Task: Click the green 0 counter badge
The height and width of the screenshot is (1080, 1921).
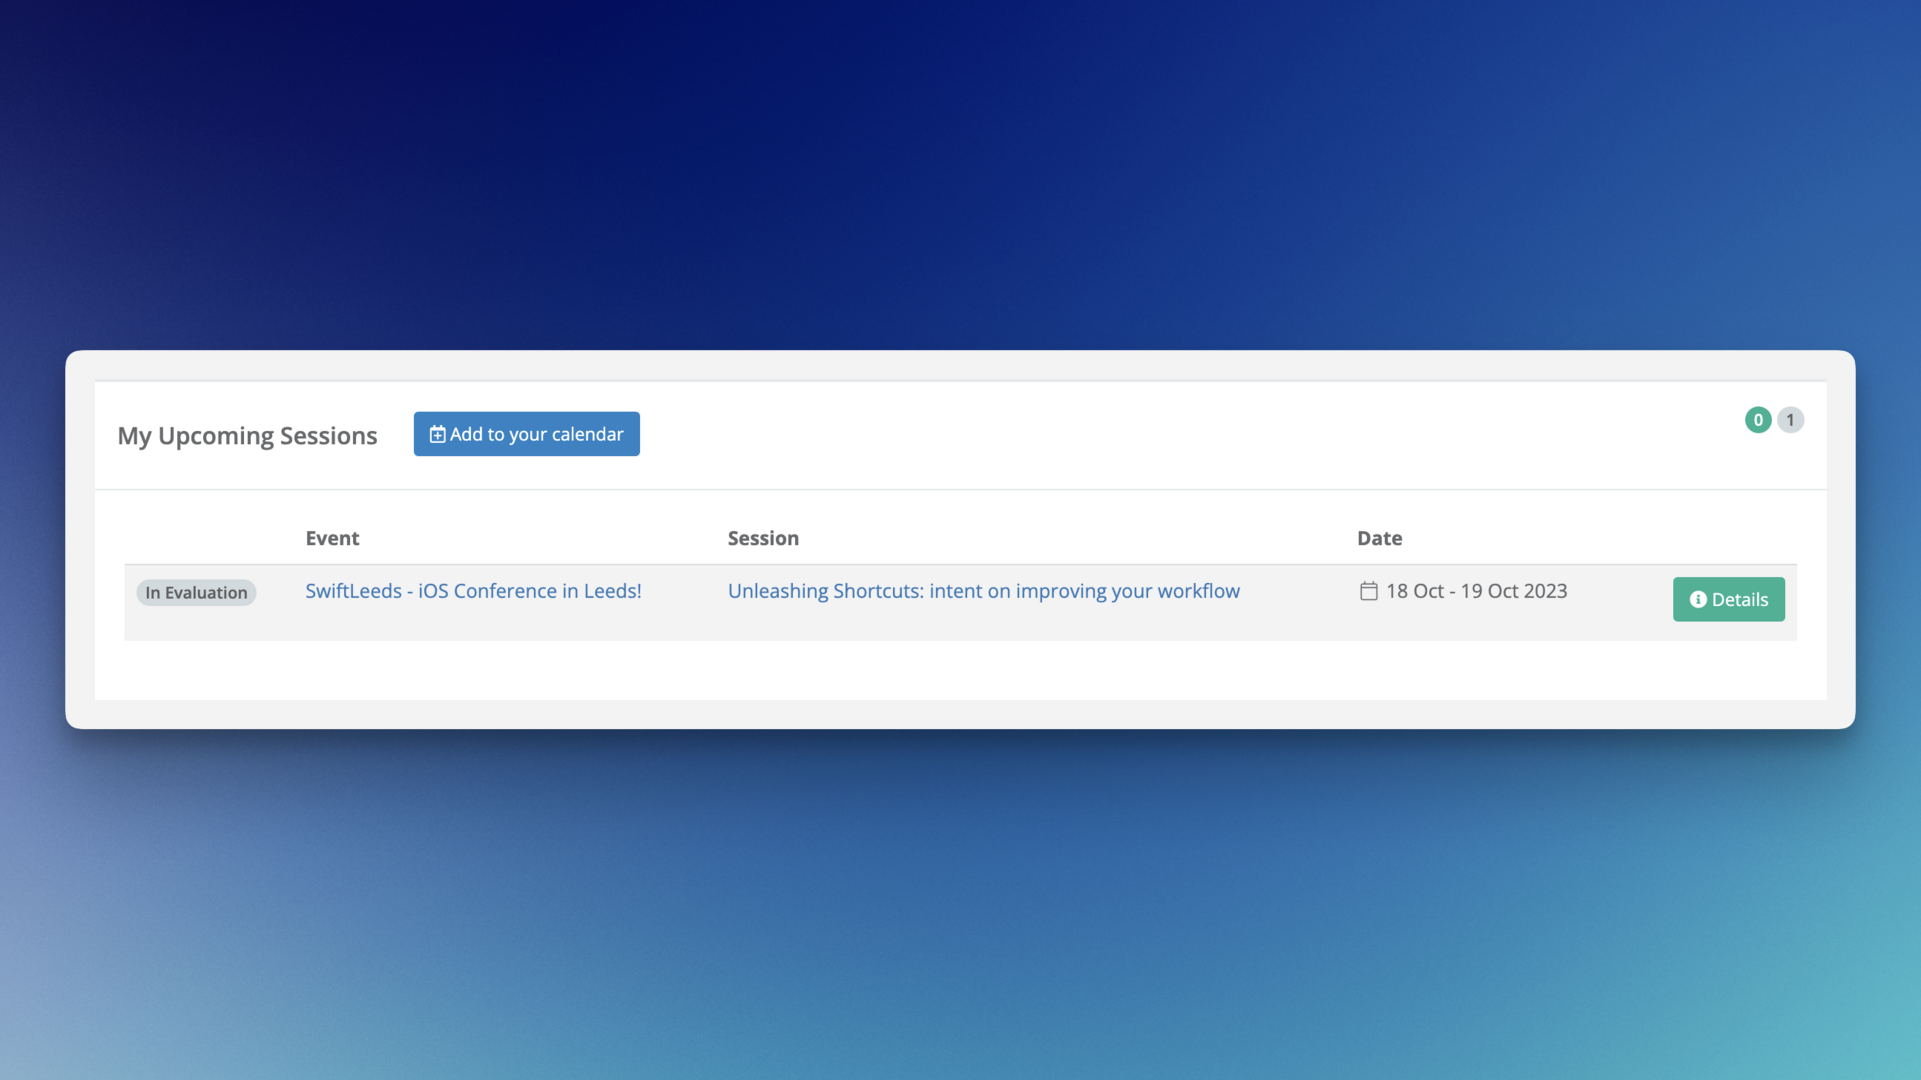Action: click(x=1758, y=420)
